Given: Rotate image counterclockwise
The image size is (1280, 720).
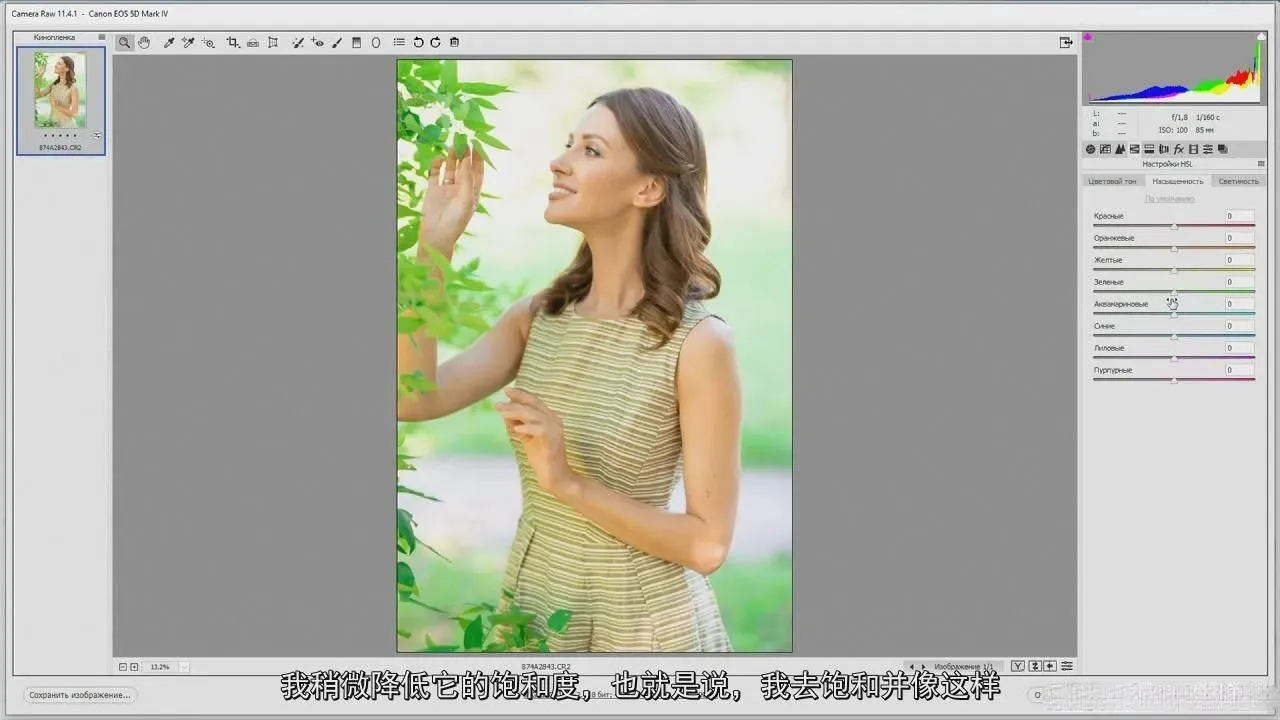Looking at the screenshot, I should click(x=418, y=43).
